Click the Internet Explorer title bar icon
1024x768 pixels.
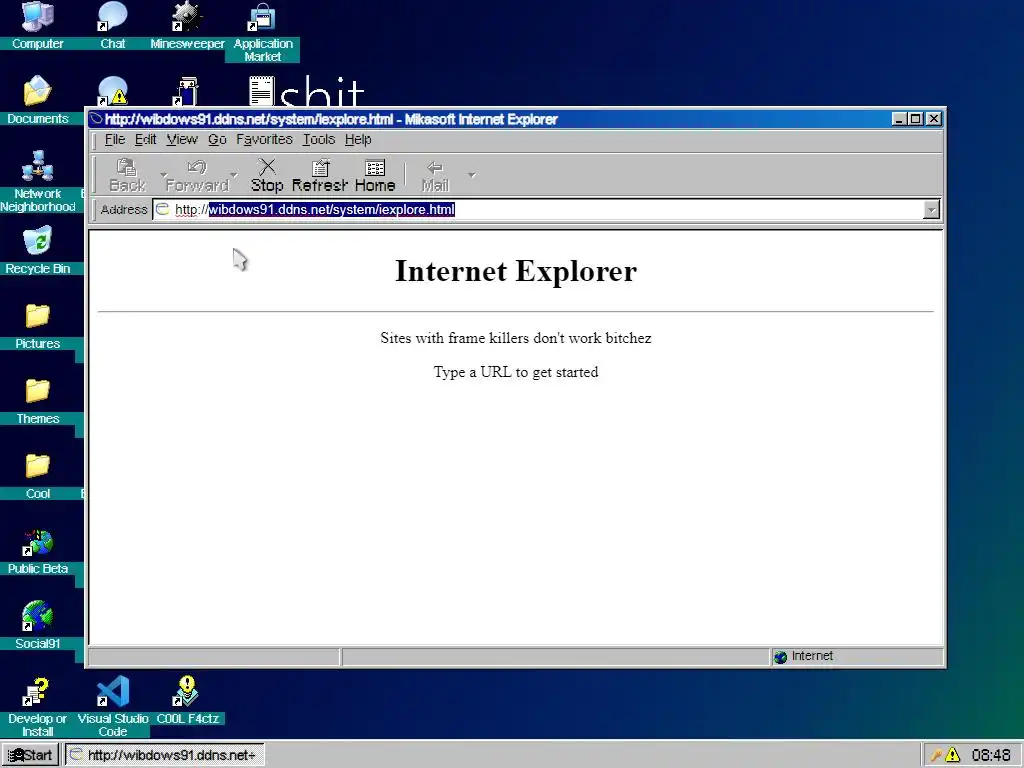click(97, 119)
